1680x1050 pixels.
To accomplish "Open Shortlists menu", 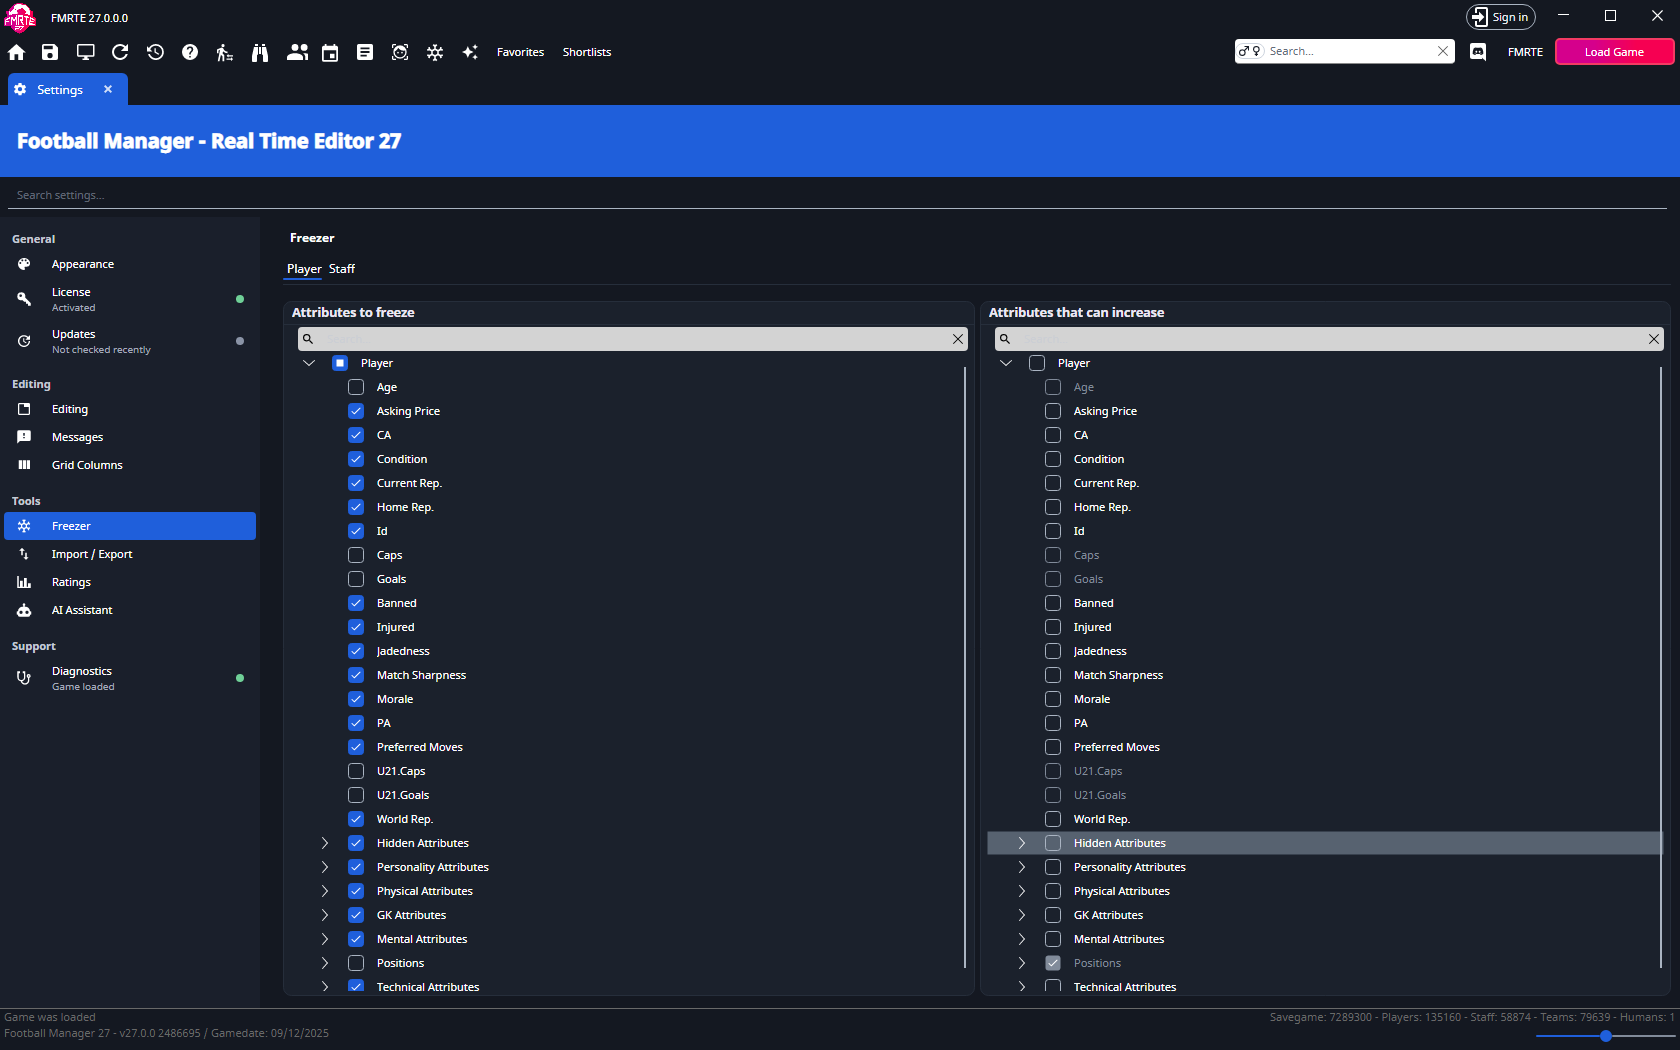I will pos(587,52).
